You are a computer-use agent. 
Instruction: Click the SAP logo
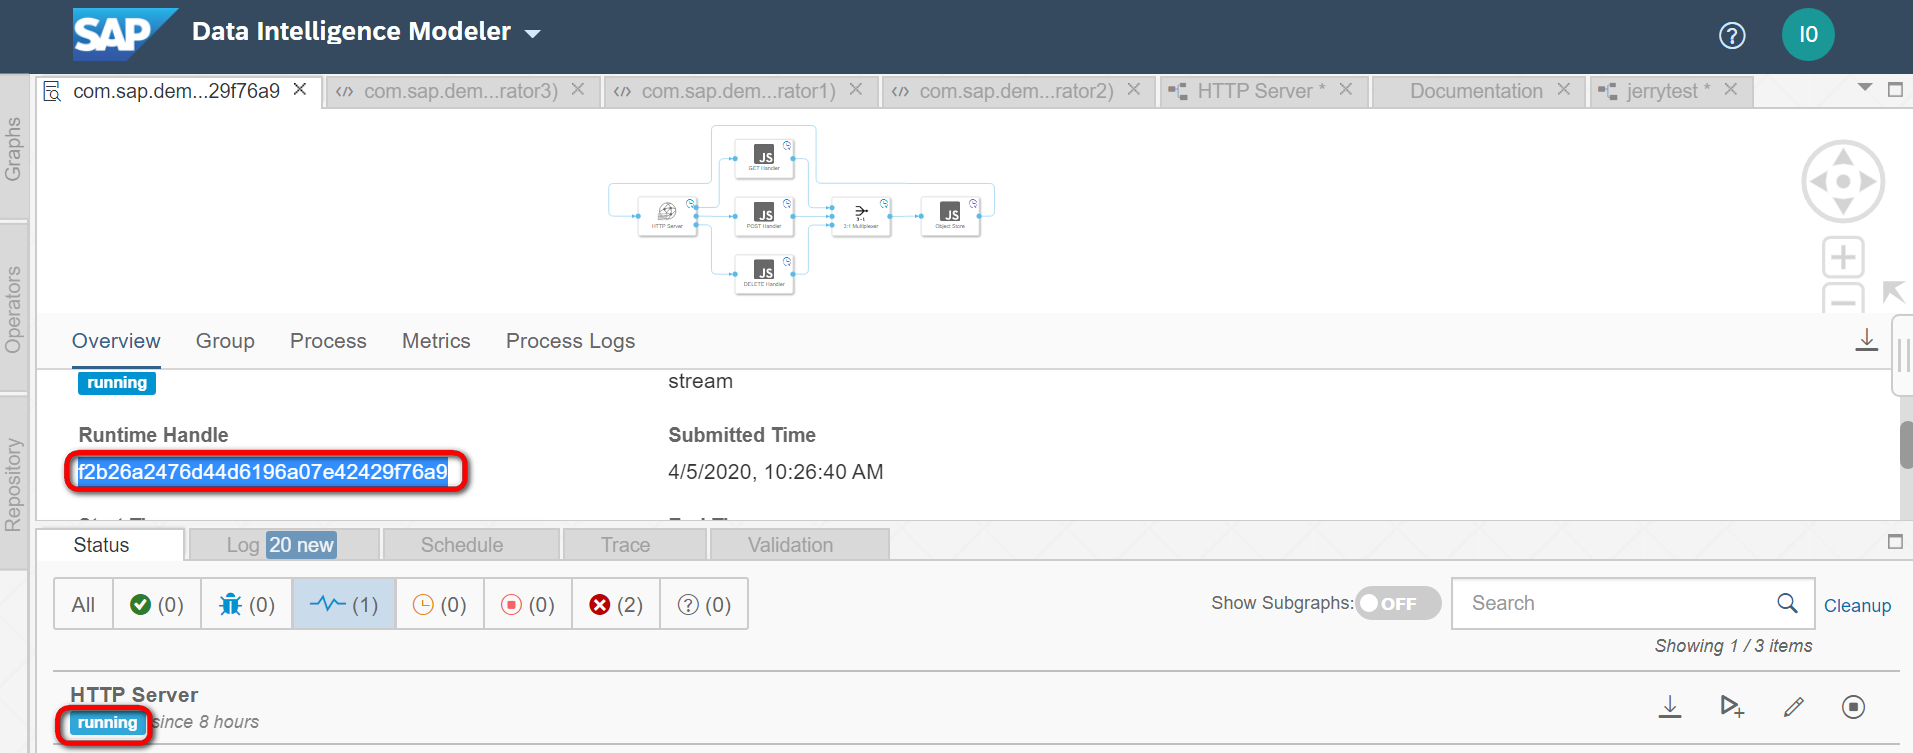click(124, 34)
